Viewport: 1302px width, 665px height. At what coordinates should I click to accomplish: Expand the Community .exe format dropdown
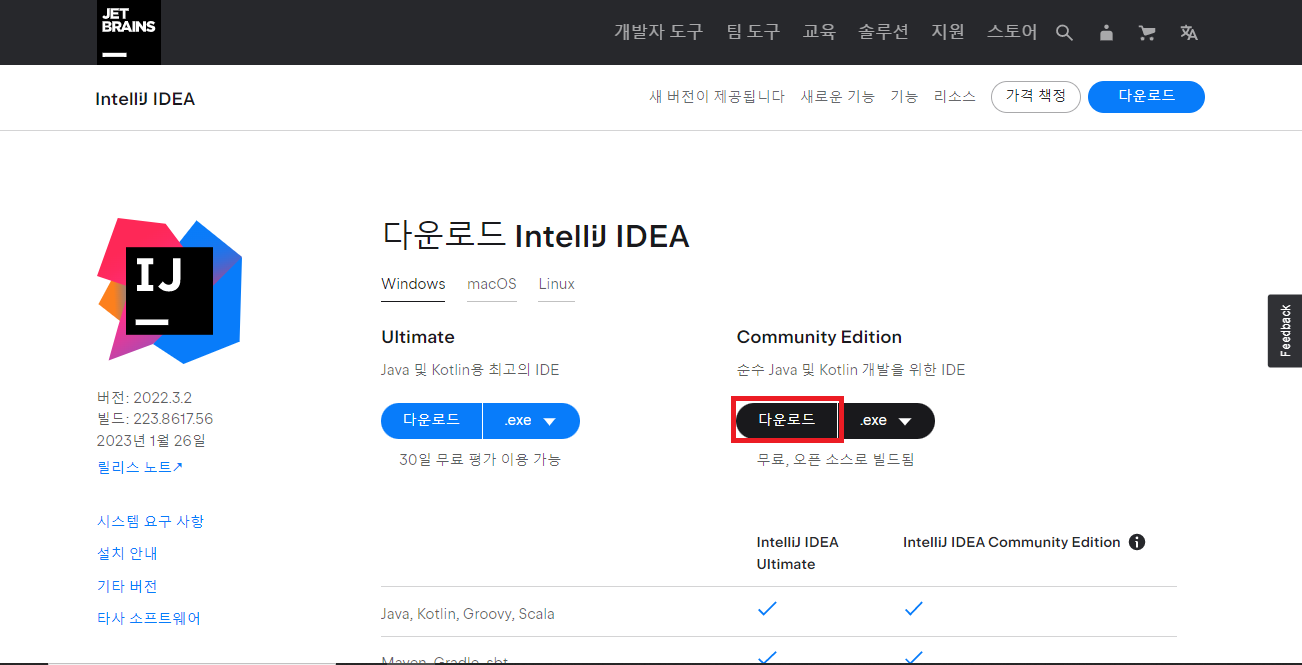point(887,421)
